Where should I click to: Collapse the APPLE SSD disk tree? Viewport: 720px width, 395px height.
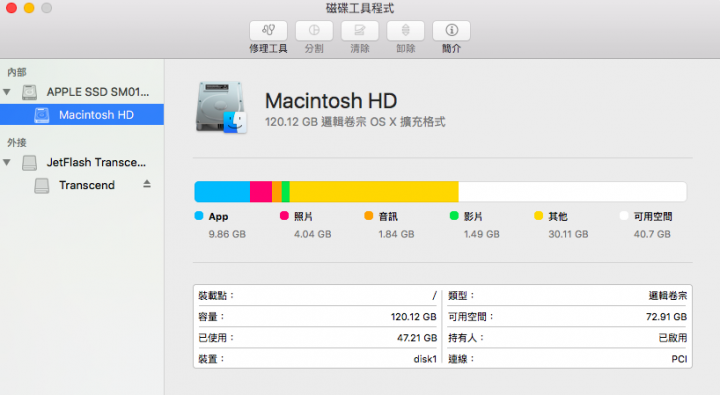(7, 92)
